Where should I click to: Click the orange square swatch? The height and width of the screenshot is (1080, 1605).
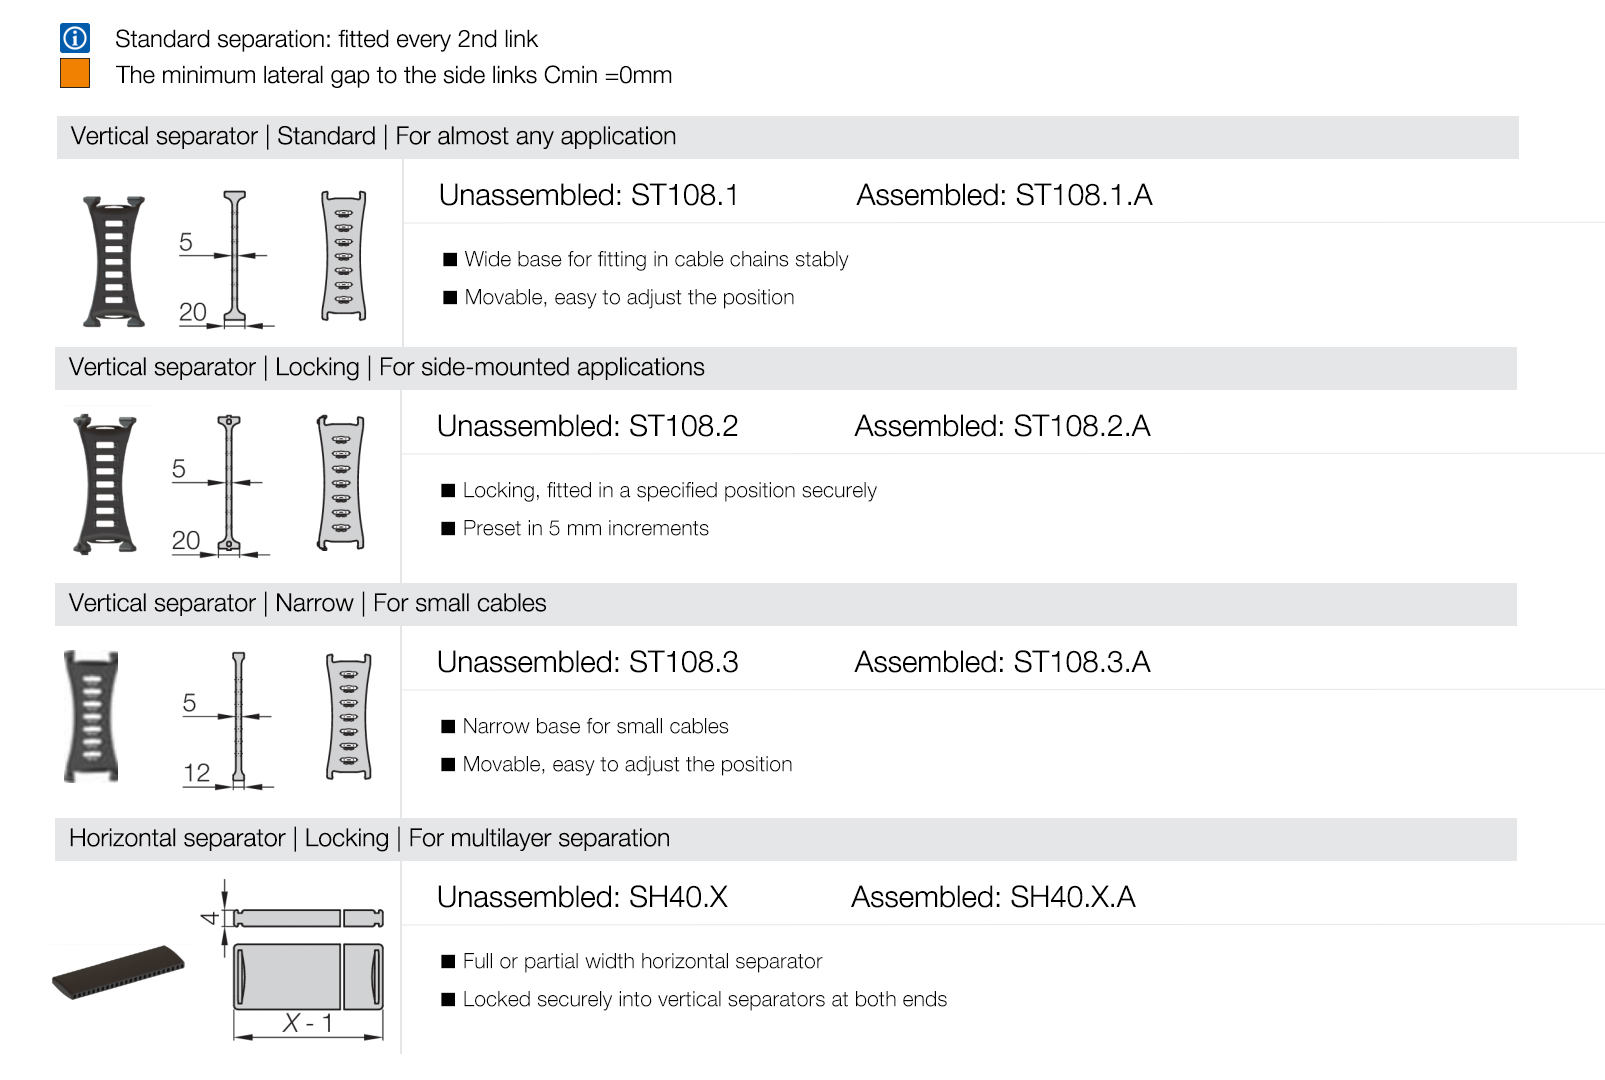75,73
